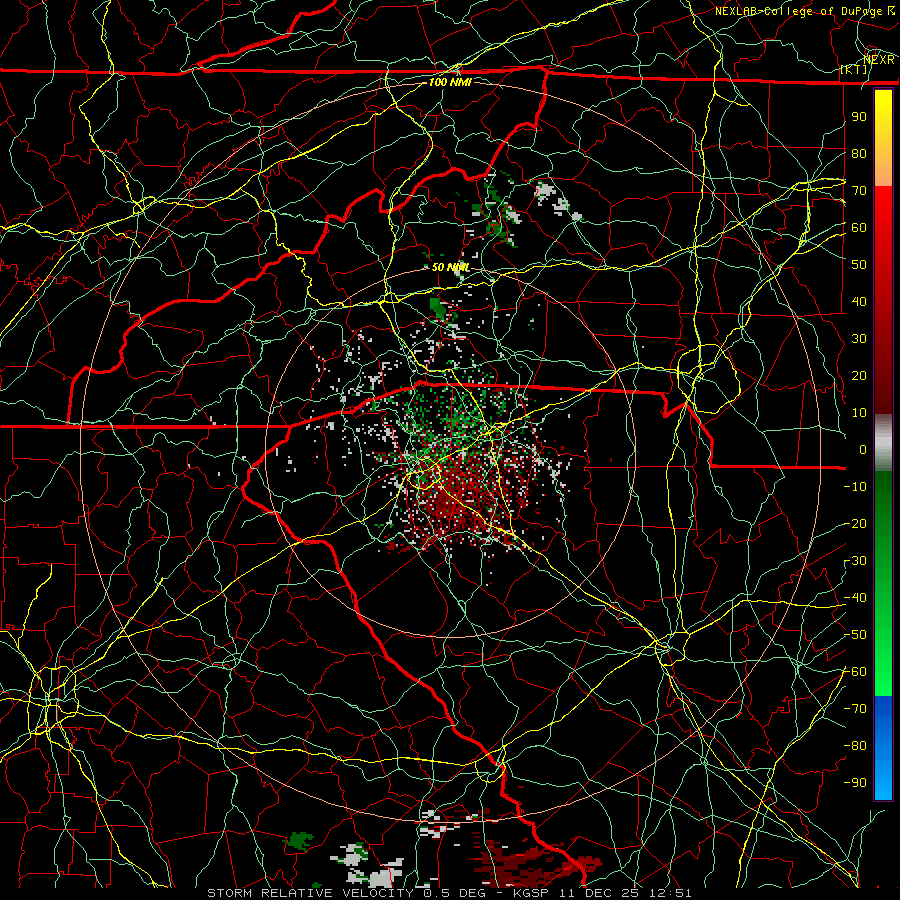
Task: Click the "12:51" time stamp in footer
Action: [x=670, y=893]
